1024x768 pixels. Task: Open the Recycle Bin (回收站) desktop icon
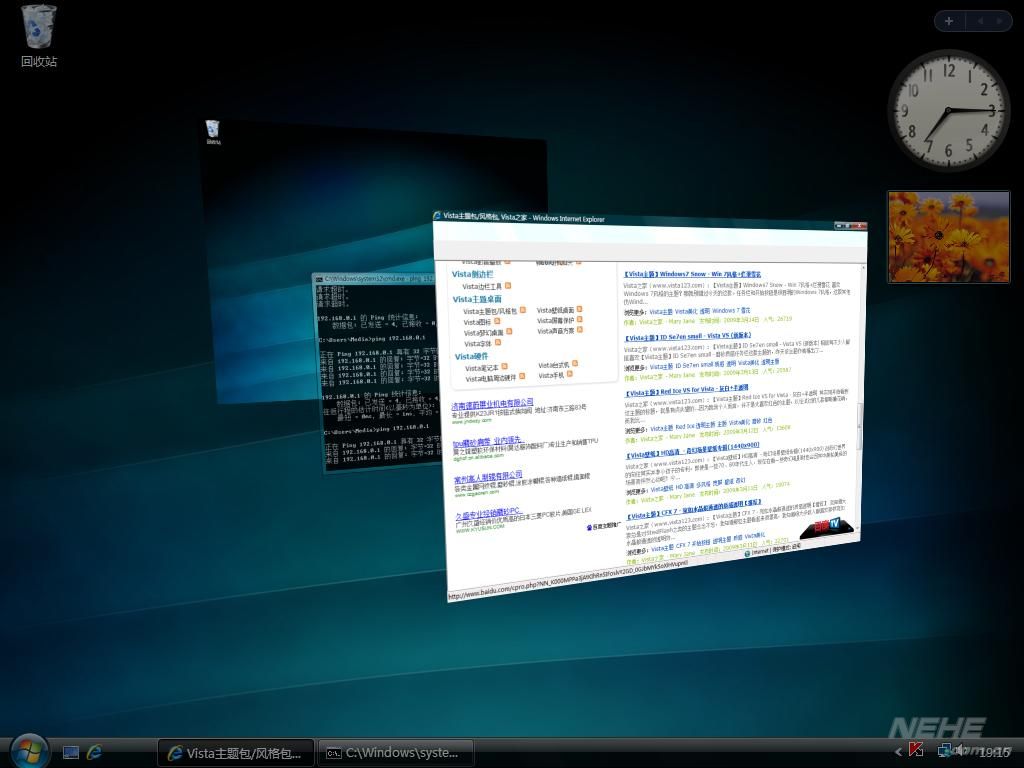[x=39, y=36]
